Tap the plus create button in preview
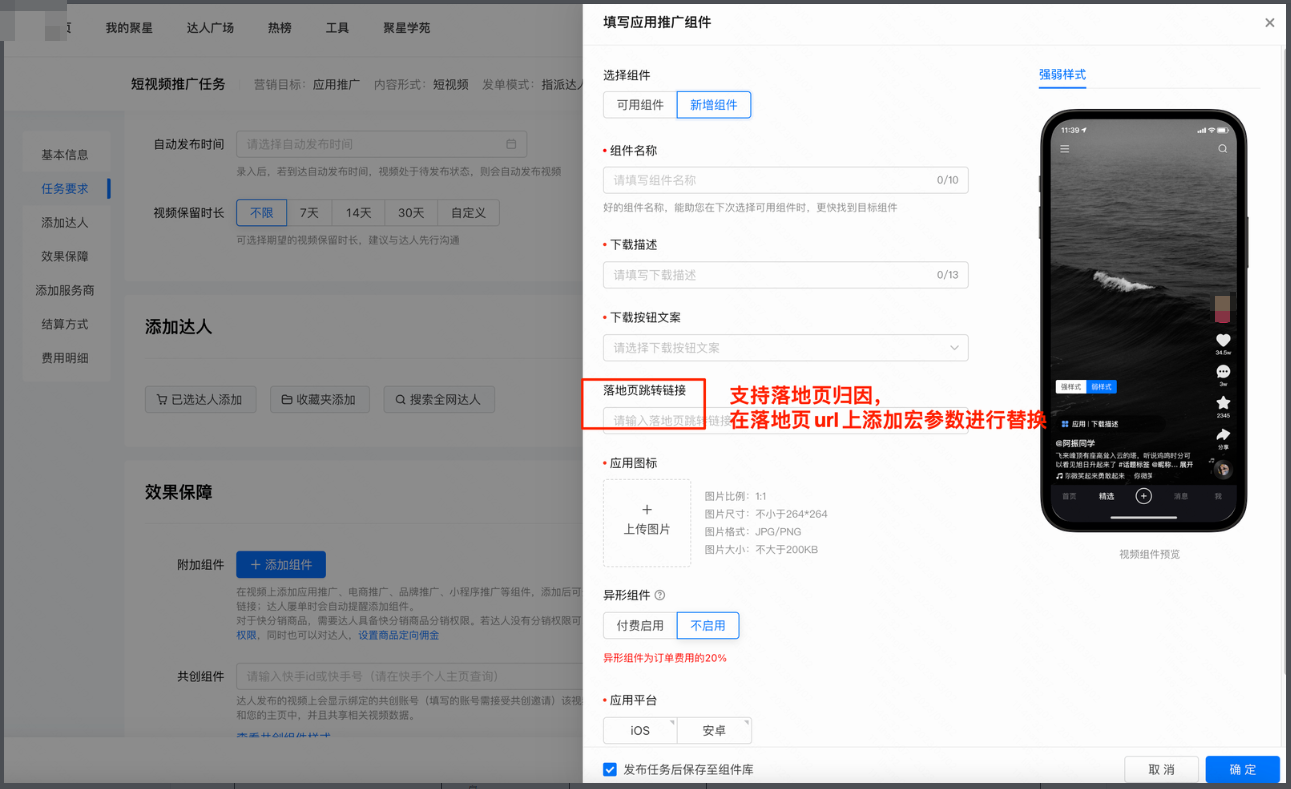The width and height of the screenshot is (1291, 789). click(x=1144, y=496)
